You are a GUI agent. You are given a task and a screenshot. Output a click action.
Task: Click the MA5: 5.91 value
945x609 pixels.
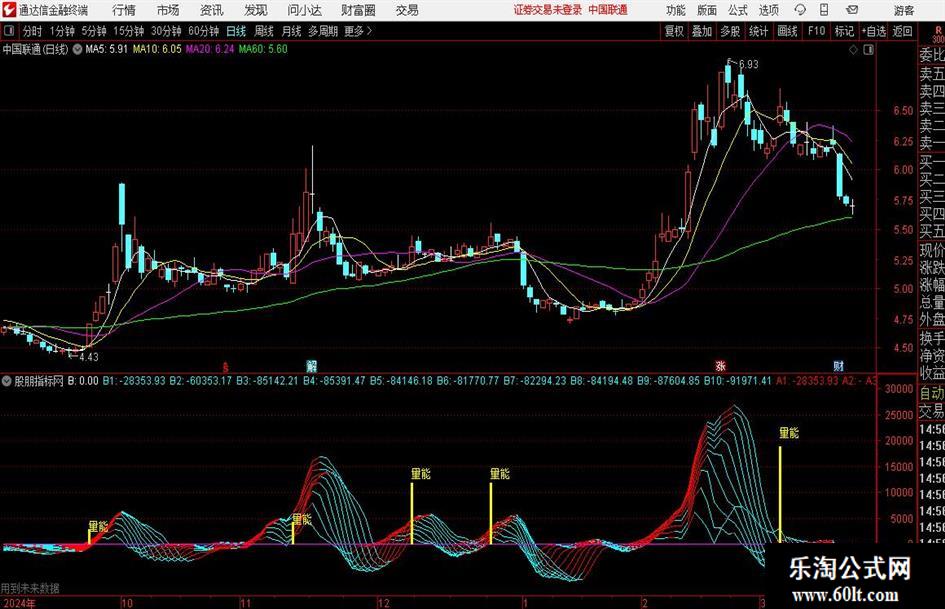pyautogui.click(x=107, y=49)
